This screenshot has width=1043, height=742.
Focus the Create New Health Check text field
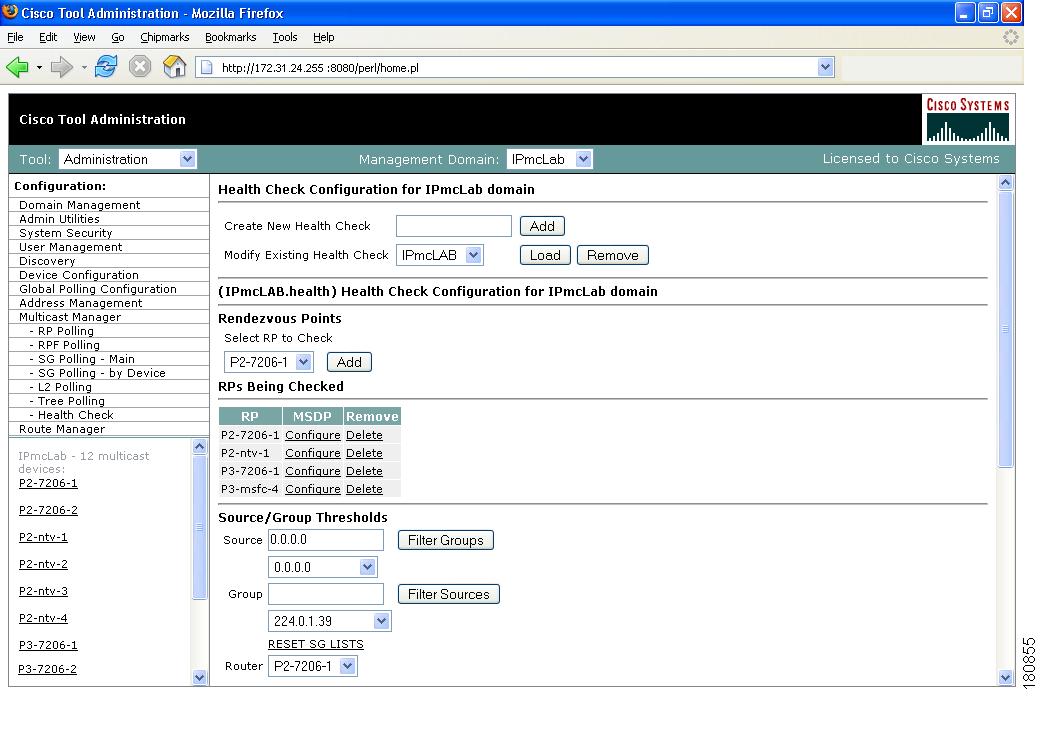pos(454,226)
